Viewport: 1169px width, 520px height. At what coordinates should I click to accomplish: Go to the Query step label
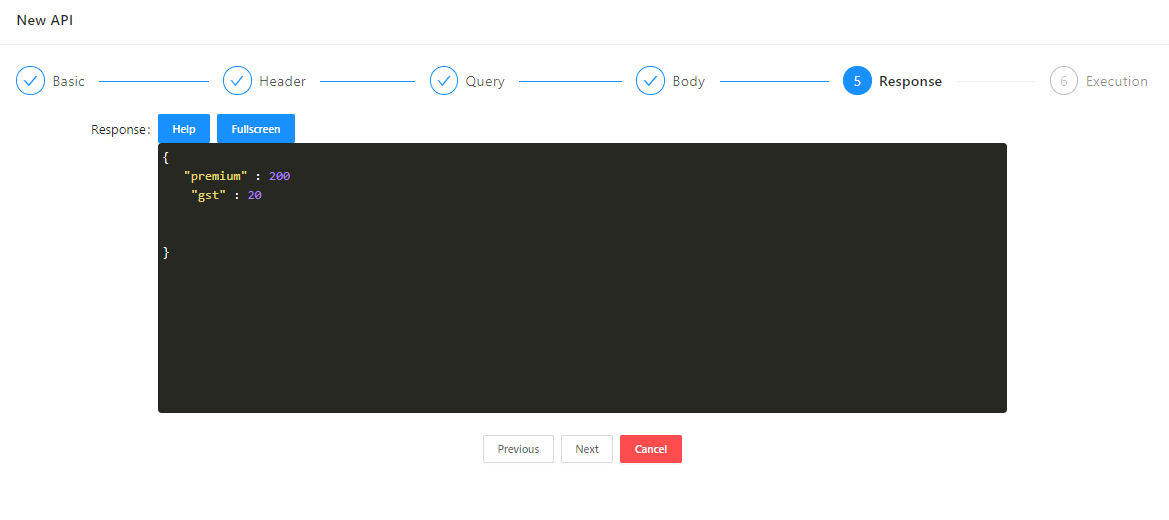(x=485, y=81)
